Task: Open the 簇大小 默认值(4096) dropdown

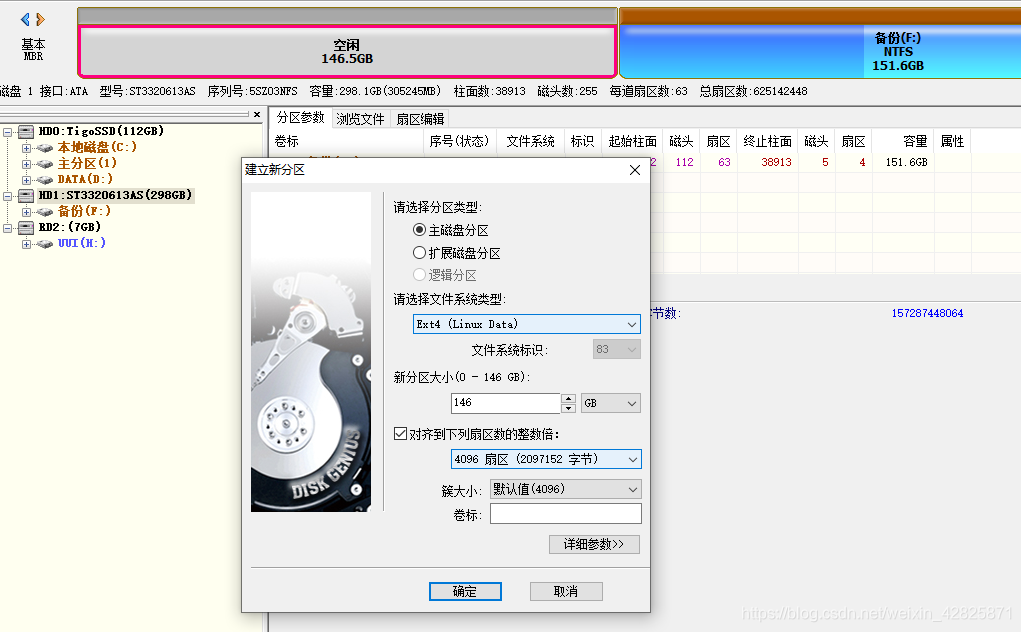Action: pyautogui.click(x=566, y=489)
